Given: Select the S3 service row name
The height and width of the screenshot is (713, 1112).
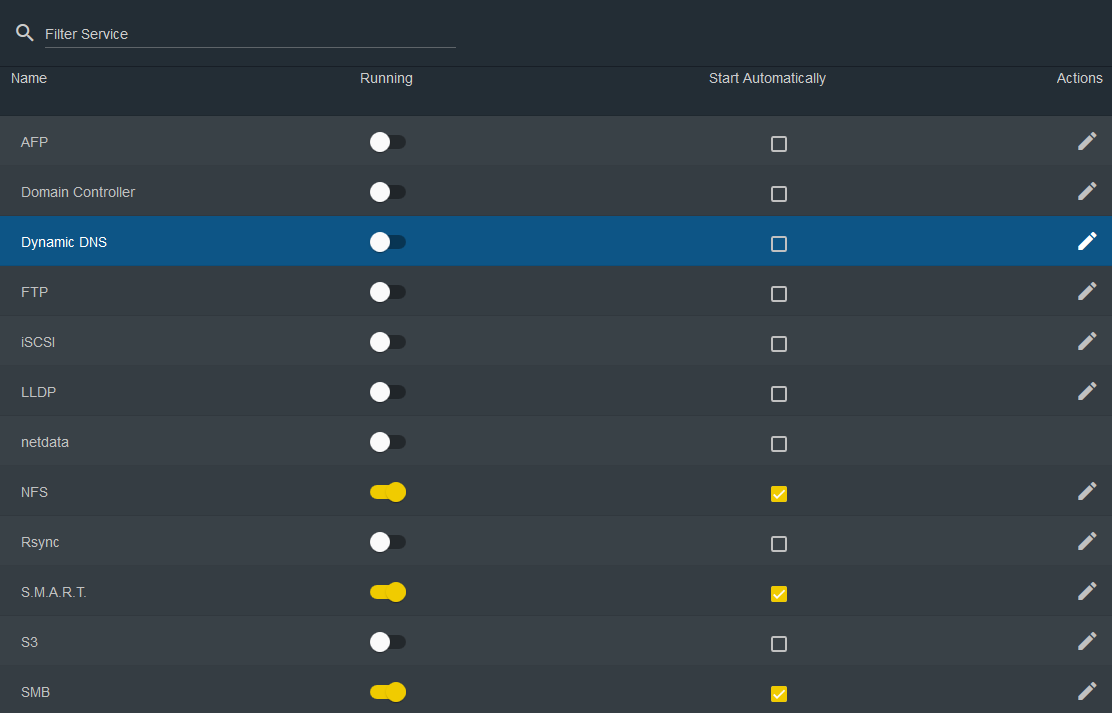Looking at the screenshot, I should click(x=29, y=642).
